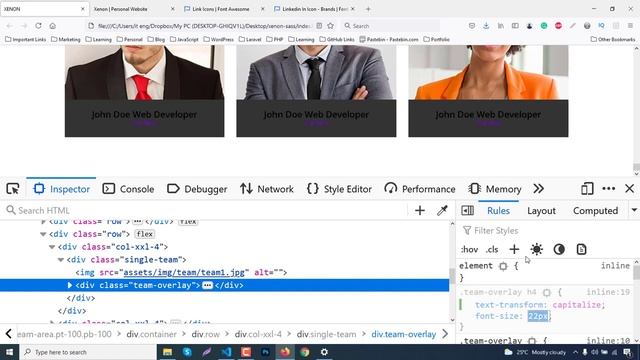Select div.row in breadcrumbs

pos(205,334)
